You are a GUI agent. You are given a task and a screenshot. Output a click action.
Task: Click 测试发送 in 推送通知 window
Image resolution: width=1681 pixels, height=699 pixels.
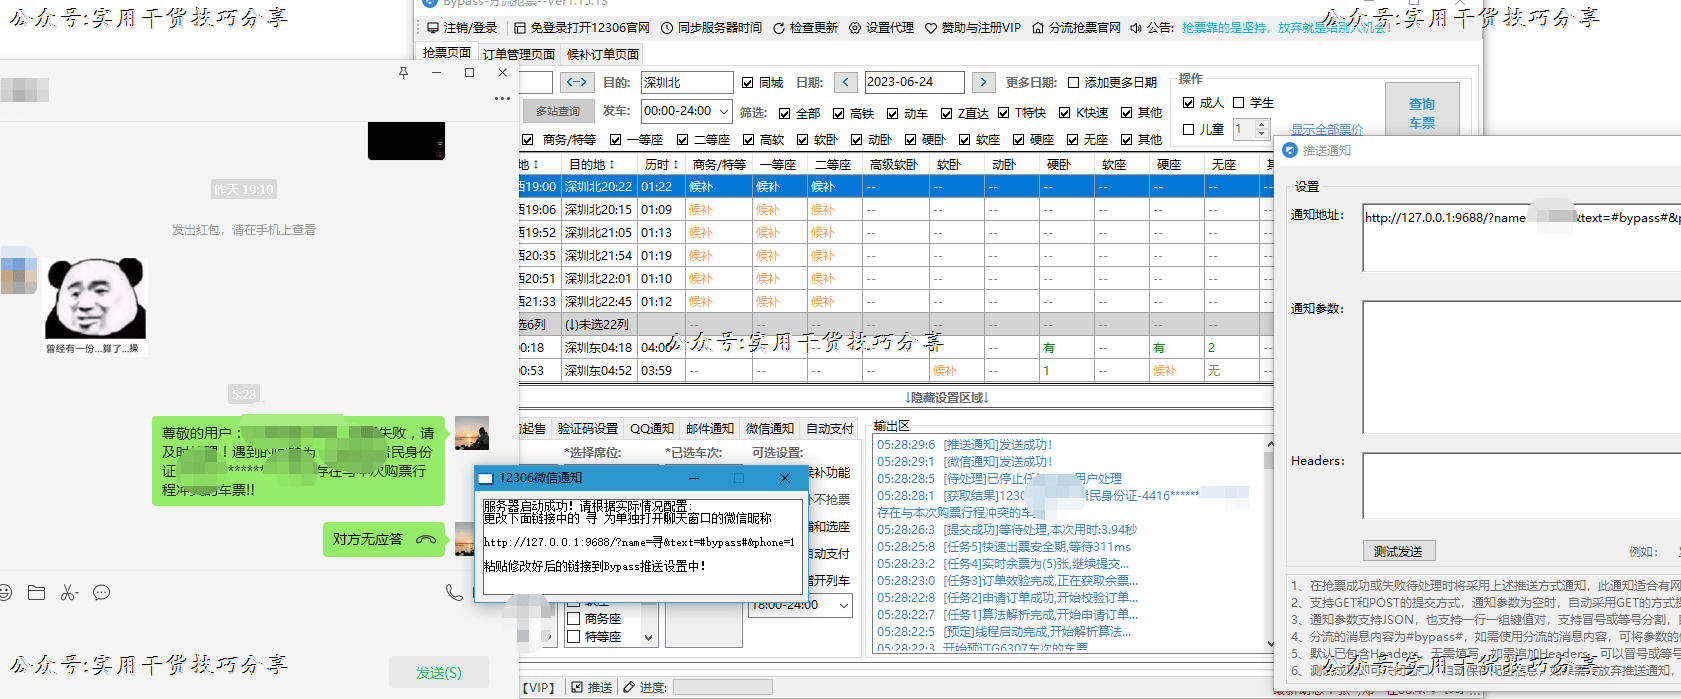pos(1398,551)
